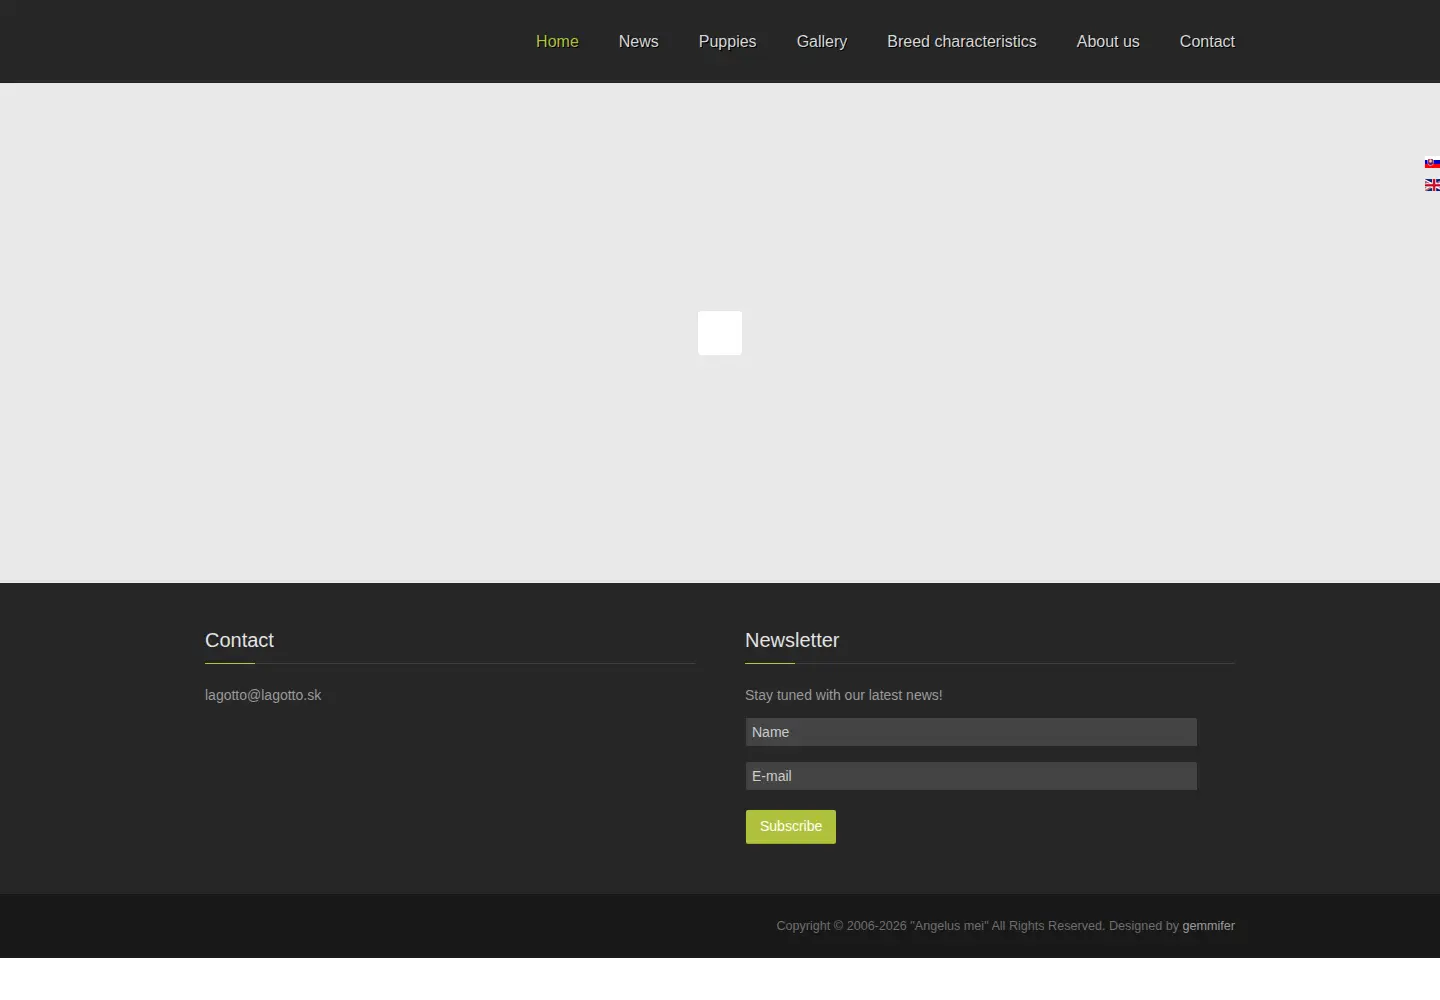
Task: Follow the gemmifer designer link
Action: coord(1208,926)
